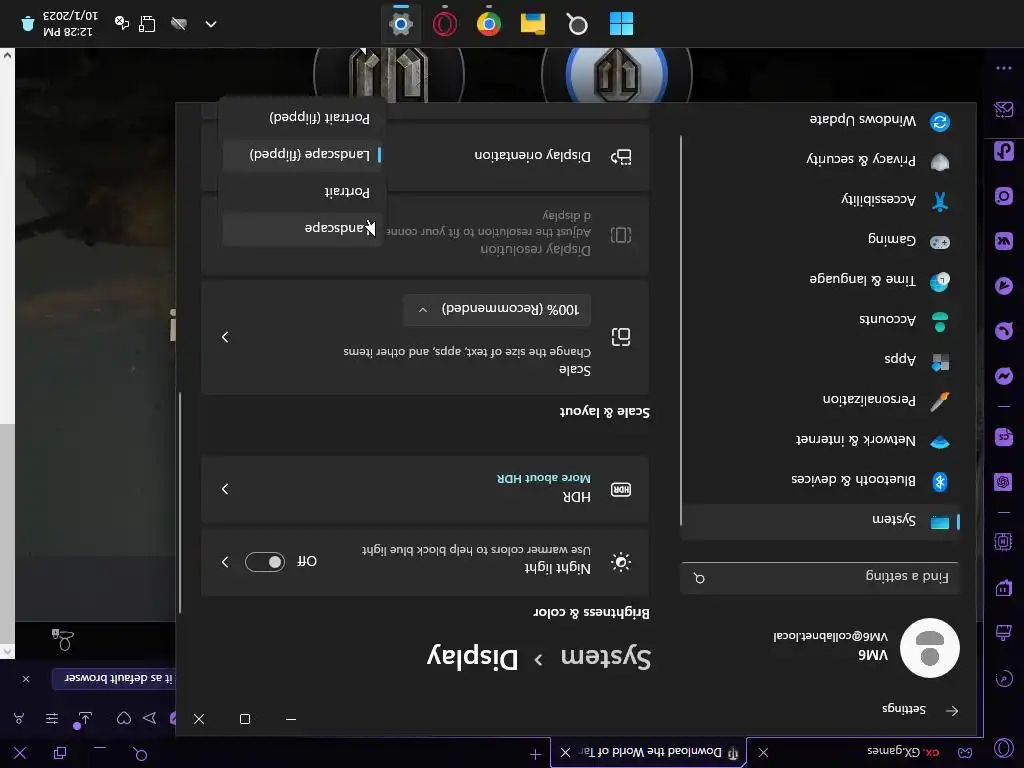The height and width of the screenshot is (768, 1024).
Task: Open ChatGPT in the Opera sidebar
Action: tap(1004, 482)
